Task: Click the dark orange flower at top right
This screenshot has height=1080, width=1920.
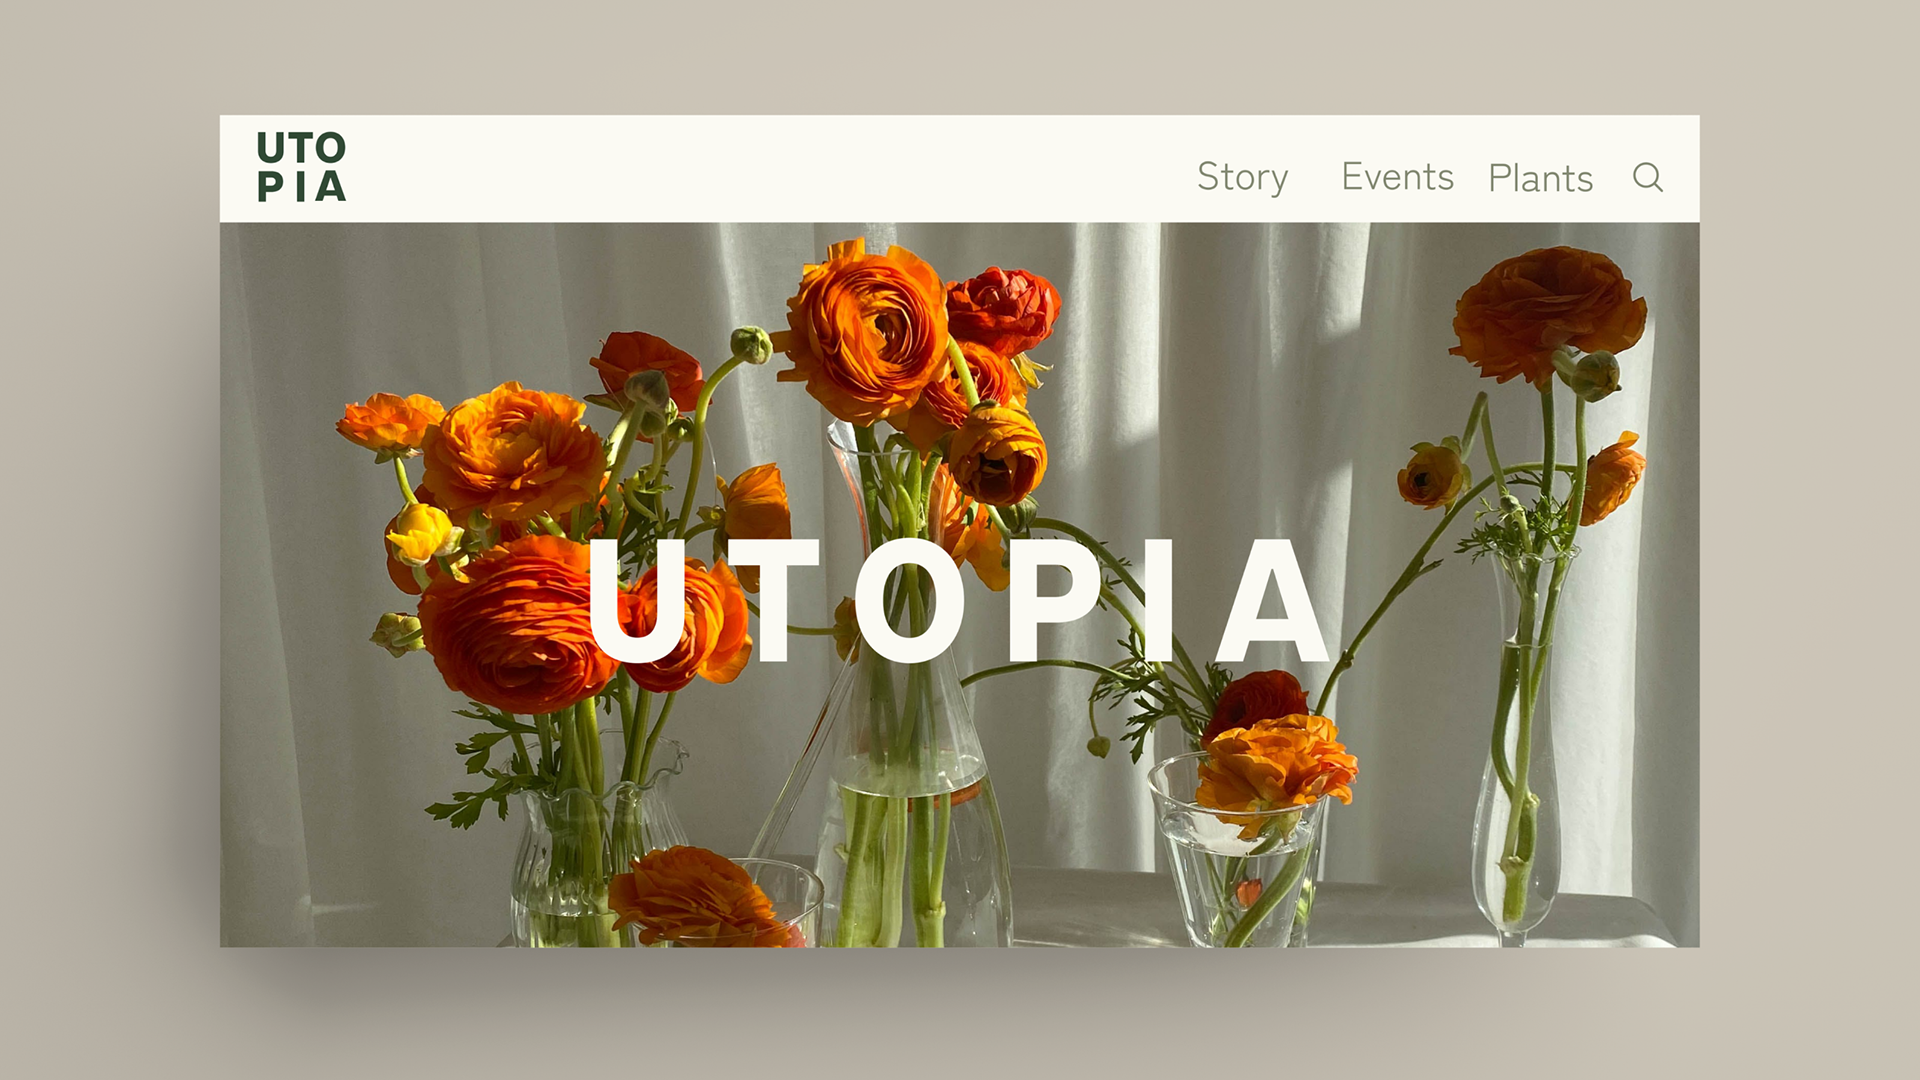Action: point(1546,312)
